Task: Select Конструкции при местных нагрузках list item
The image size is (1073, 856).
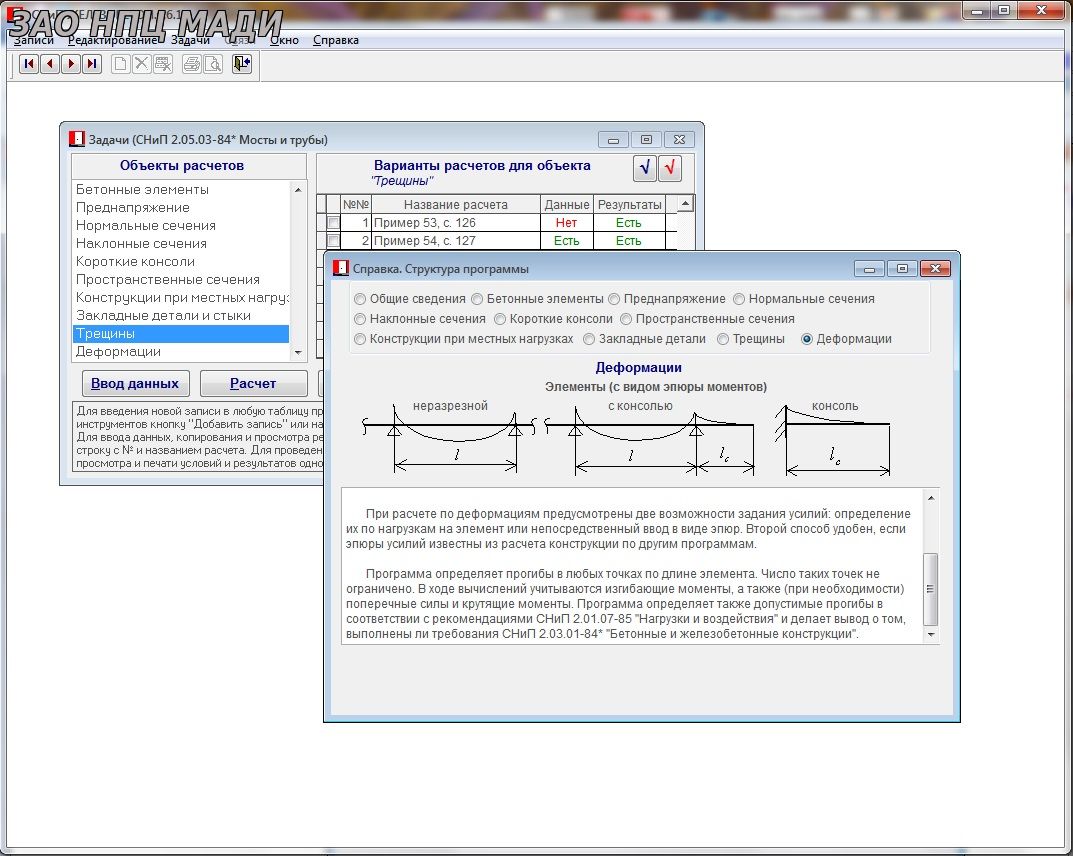Action: point(181,298)
